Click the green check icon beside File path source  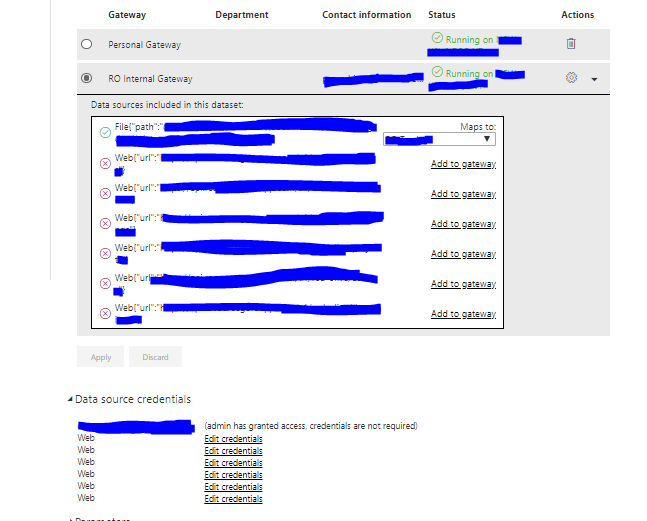[x=105, y=132]
